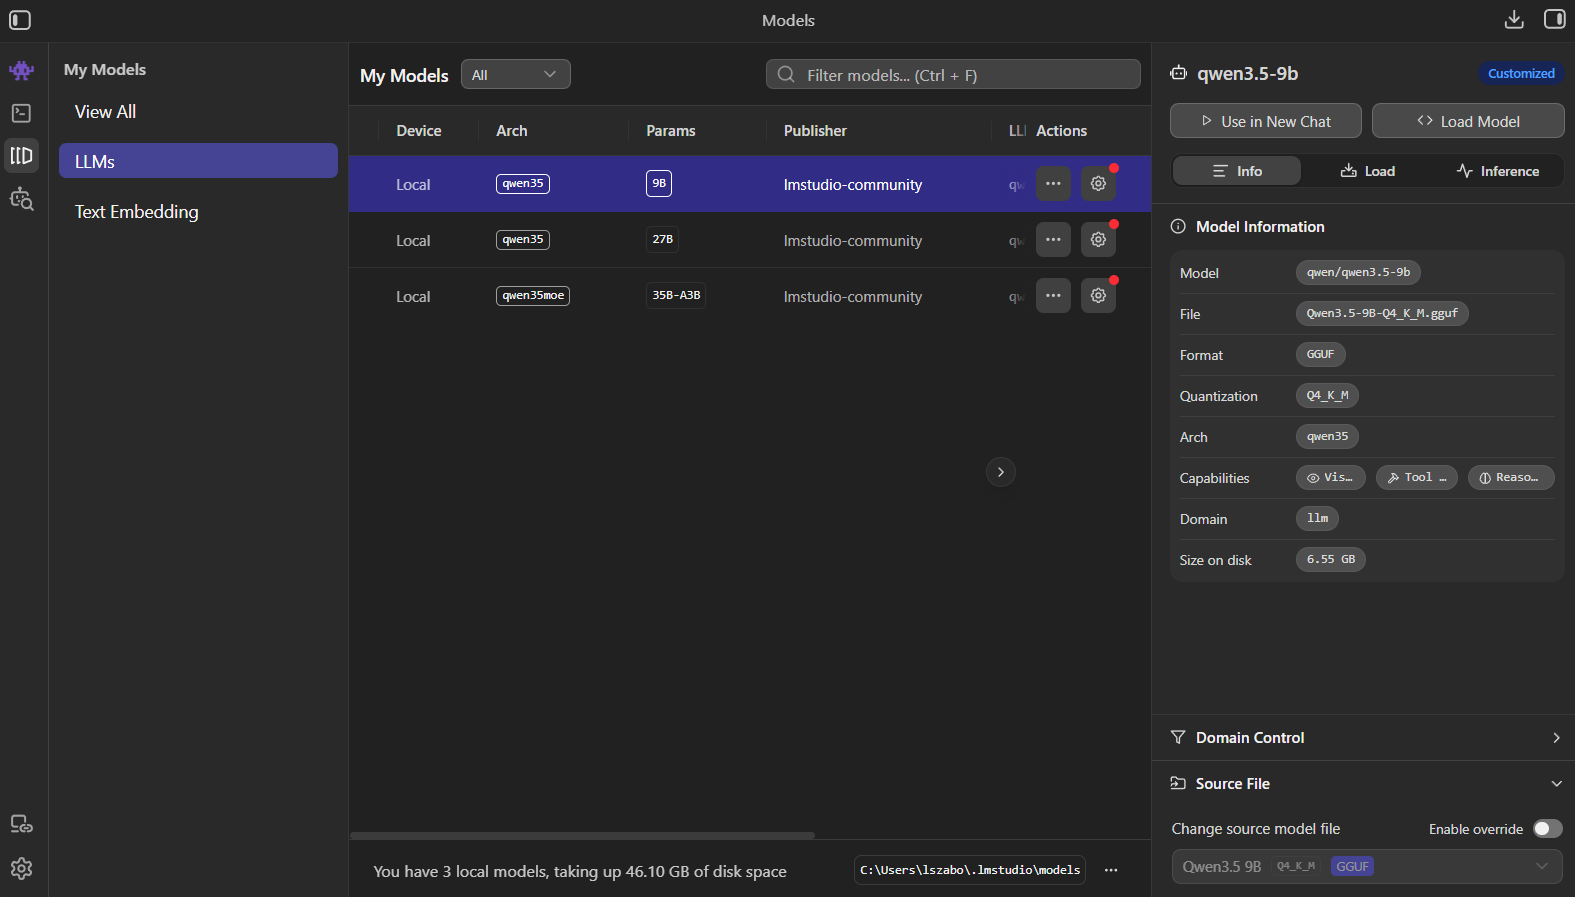Click the 35B-A3B params tag
This screenshot has width=1575, height=897.
[676, 296]
